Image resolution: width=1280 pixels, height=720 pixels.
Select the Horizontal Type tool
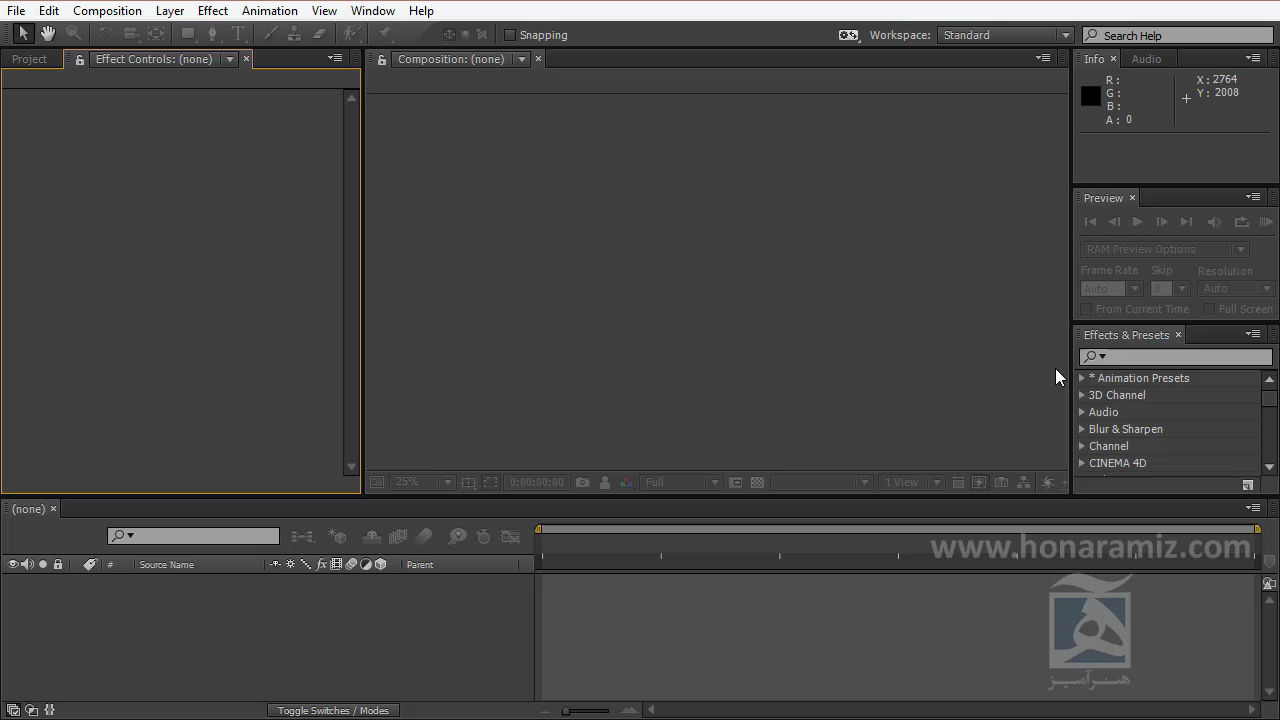pos(238,34)
